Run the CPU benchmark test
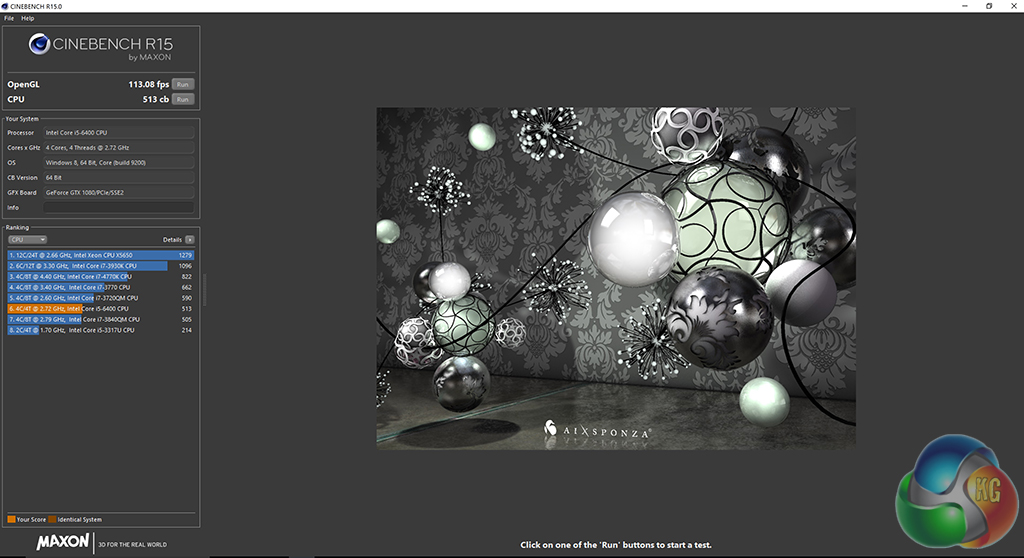Screen dimensions: 1024x558 (183, 99)
